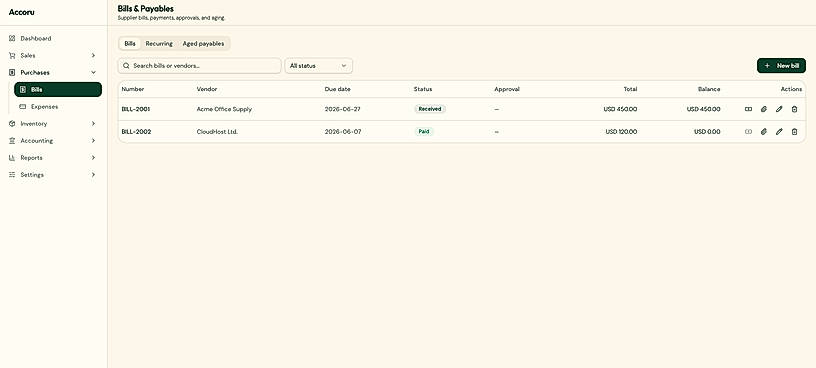Viewport: 816px width, 368px height.
Task: Click the Expenses card icon in the sidebar
Action: tap(22, 107)
